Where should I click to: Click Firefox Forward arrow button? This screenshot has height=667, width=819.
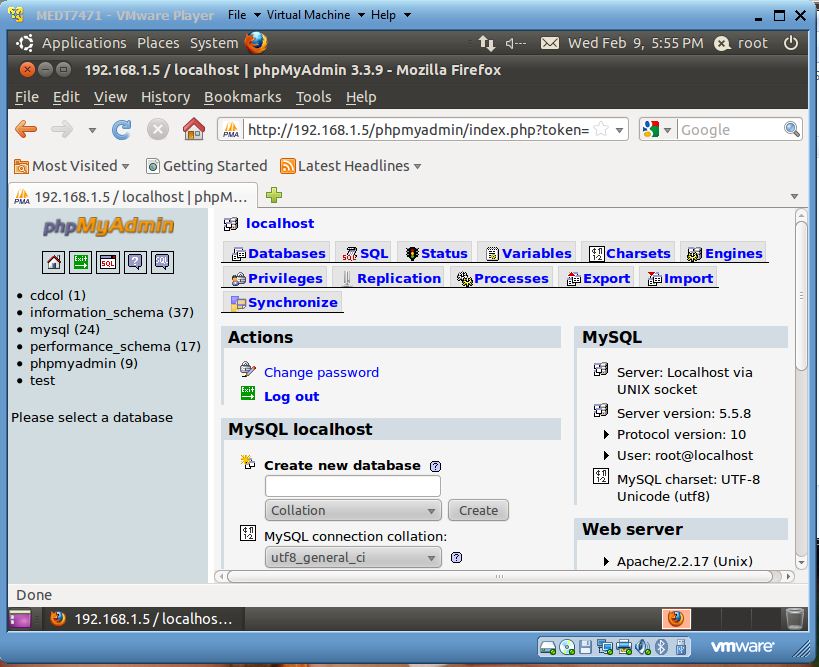[x=62, y=129]
